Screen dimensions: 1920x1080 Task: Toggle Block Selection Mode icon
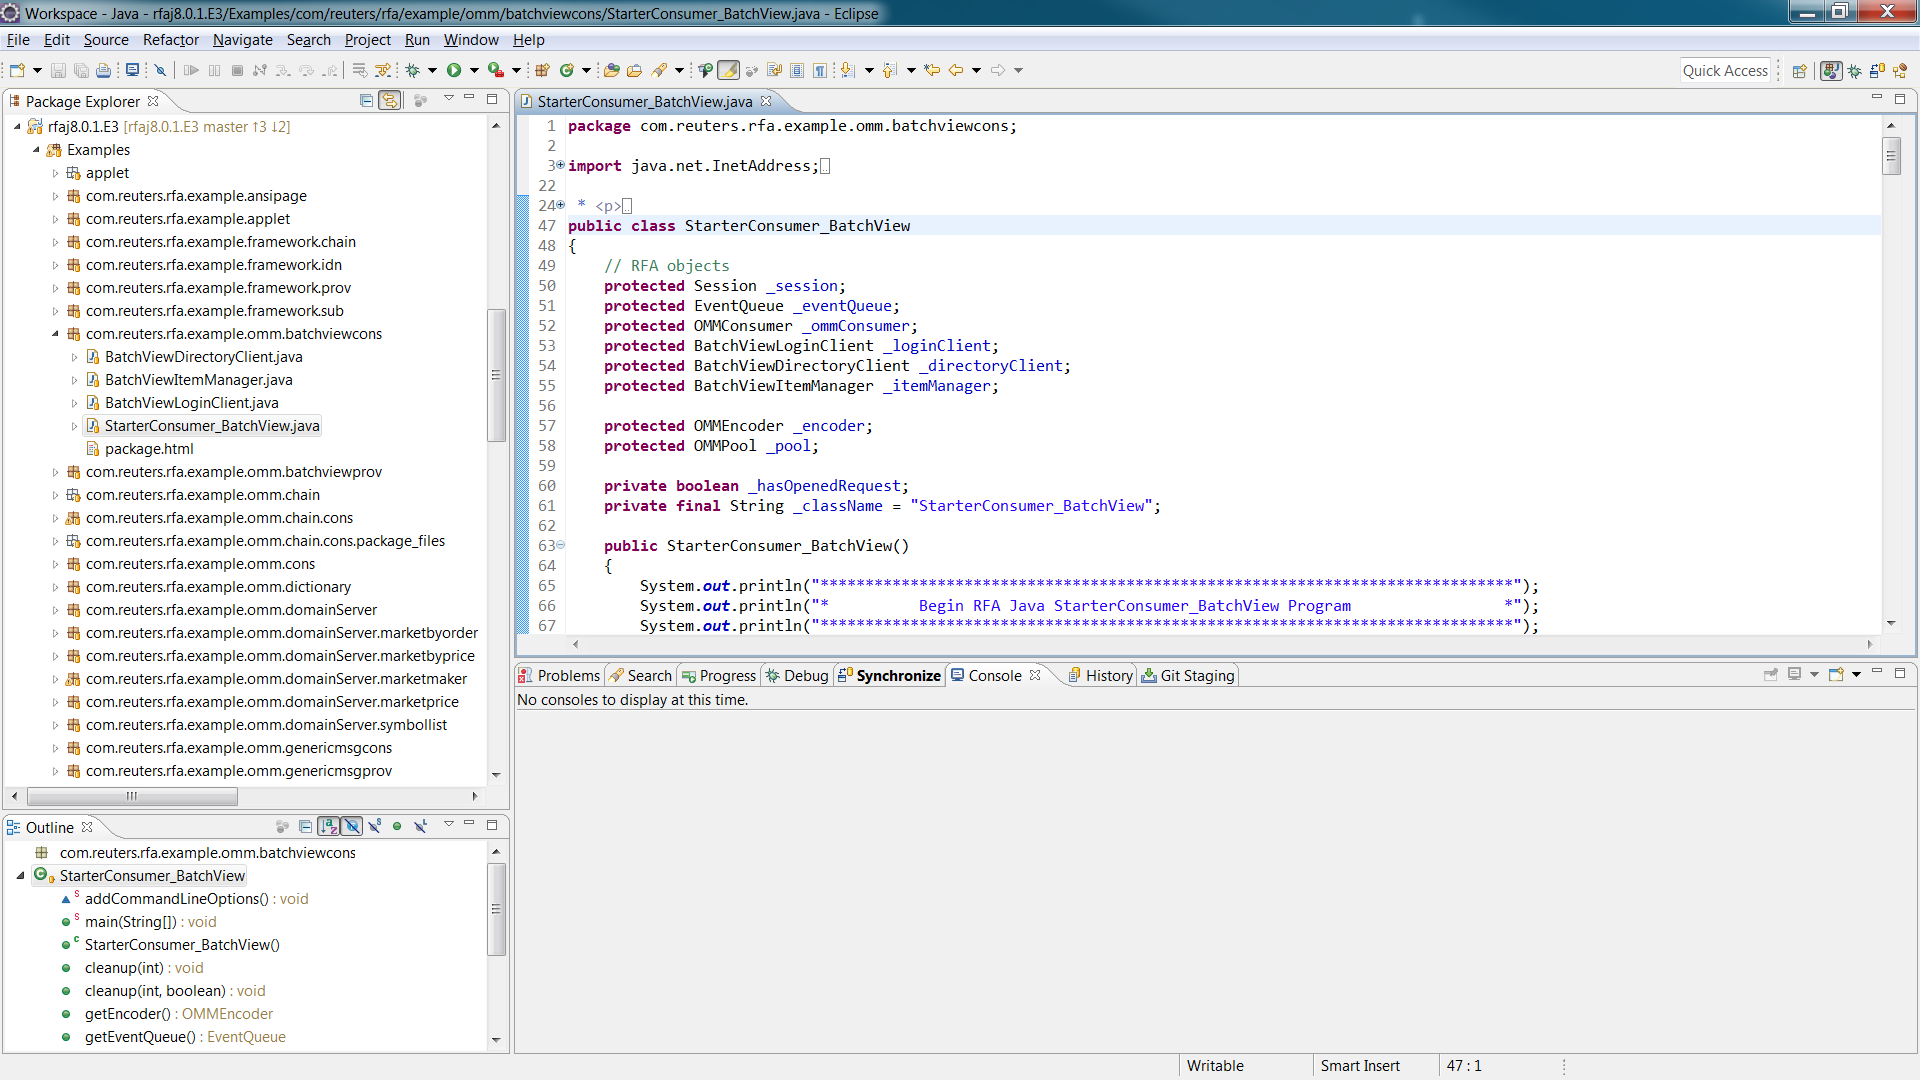click(x=797, y=70)
